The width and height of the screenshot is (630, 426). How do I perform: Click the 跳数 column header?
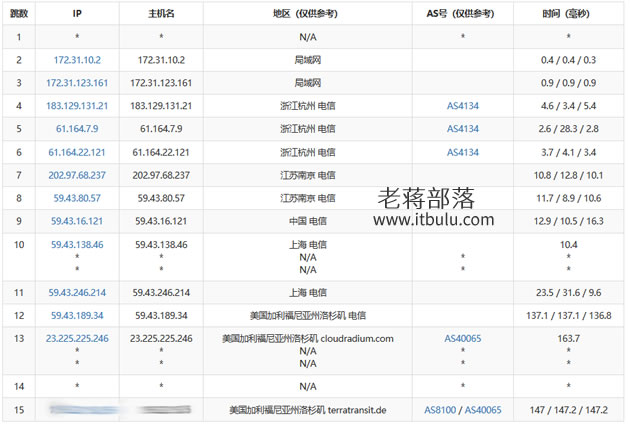[x=19, y=14]
